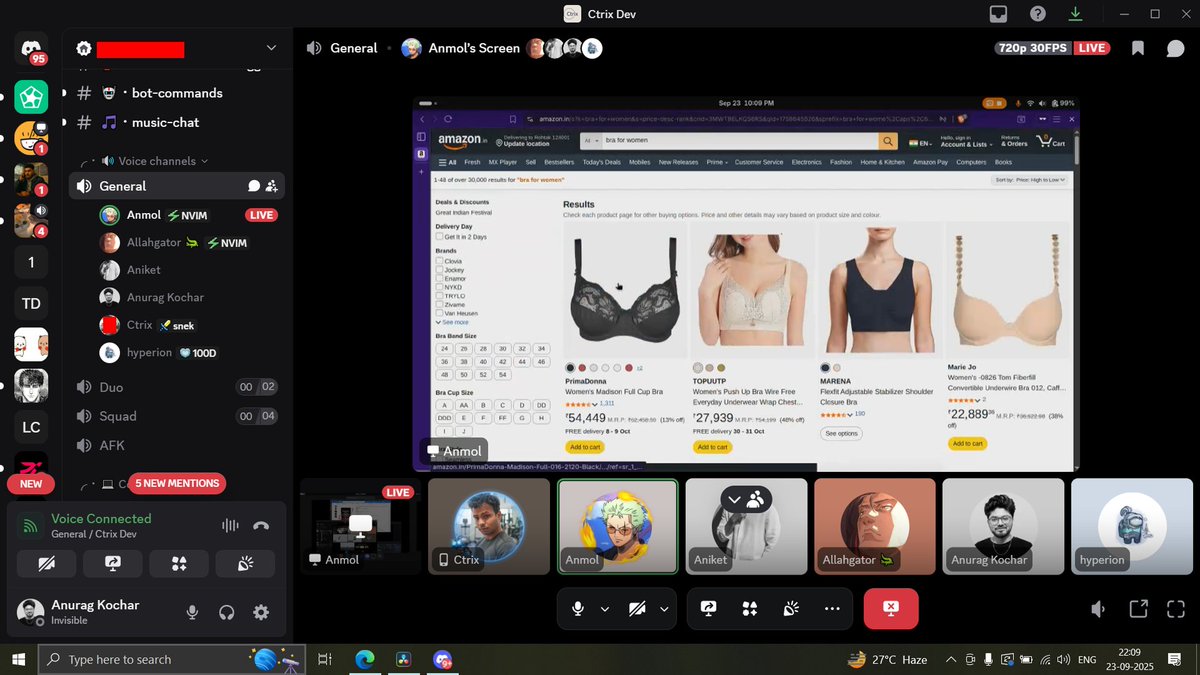Share your screen from voice panel

coord(113,564)
